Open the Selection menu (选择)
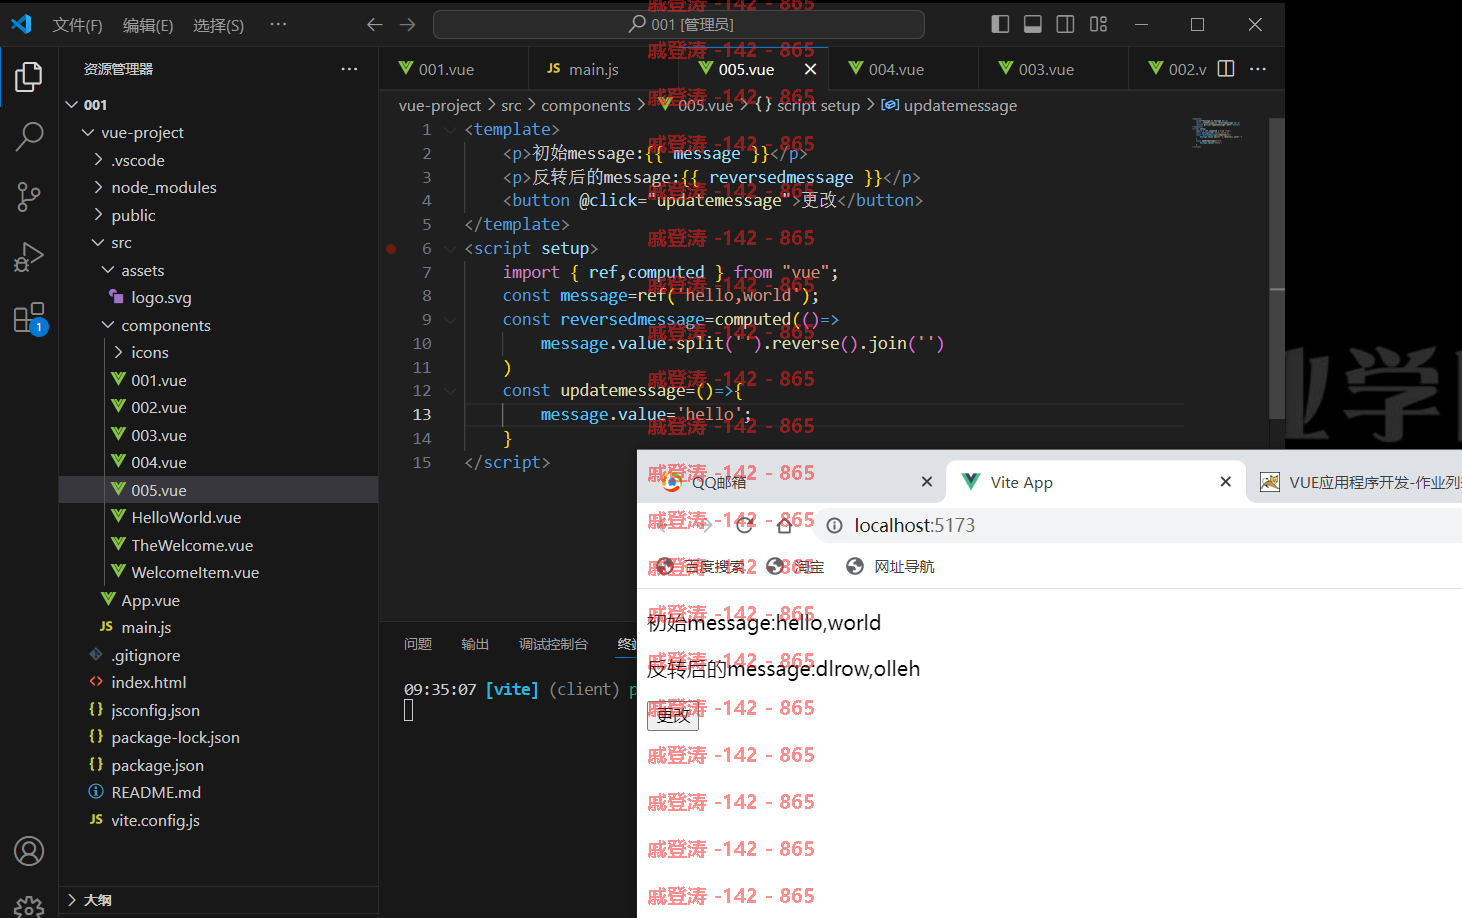1462x918 pixels. point(218,25)
